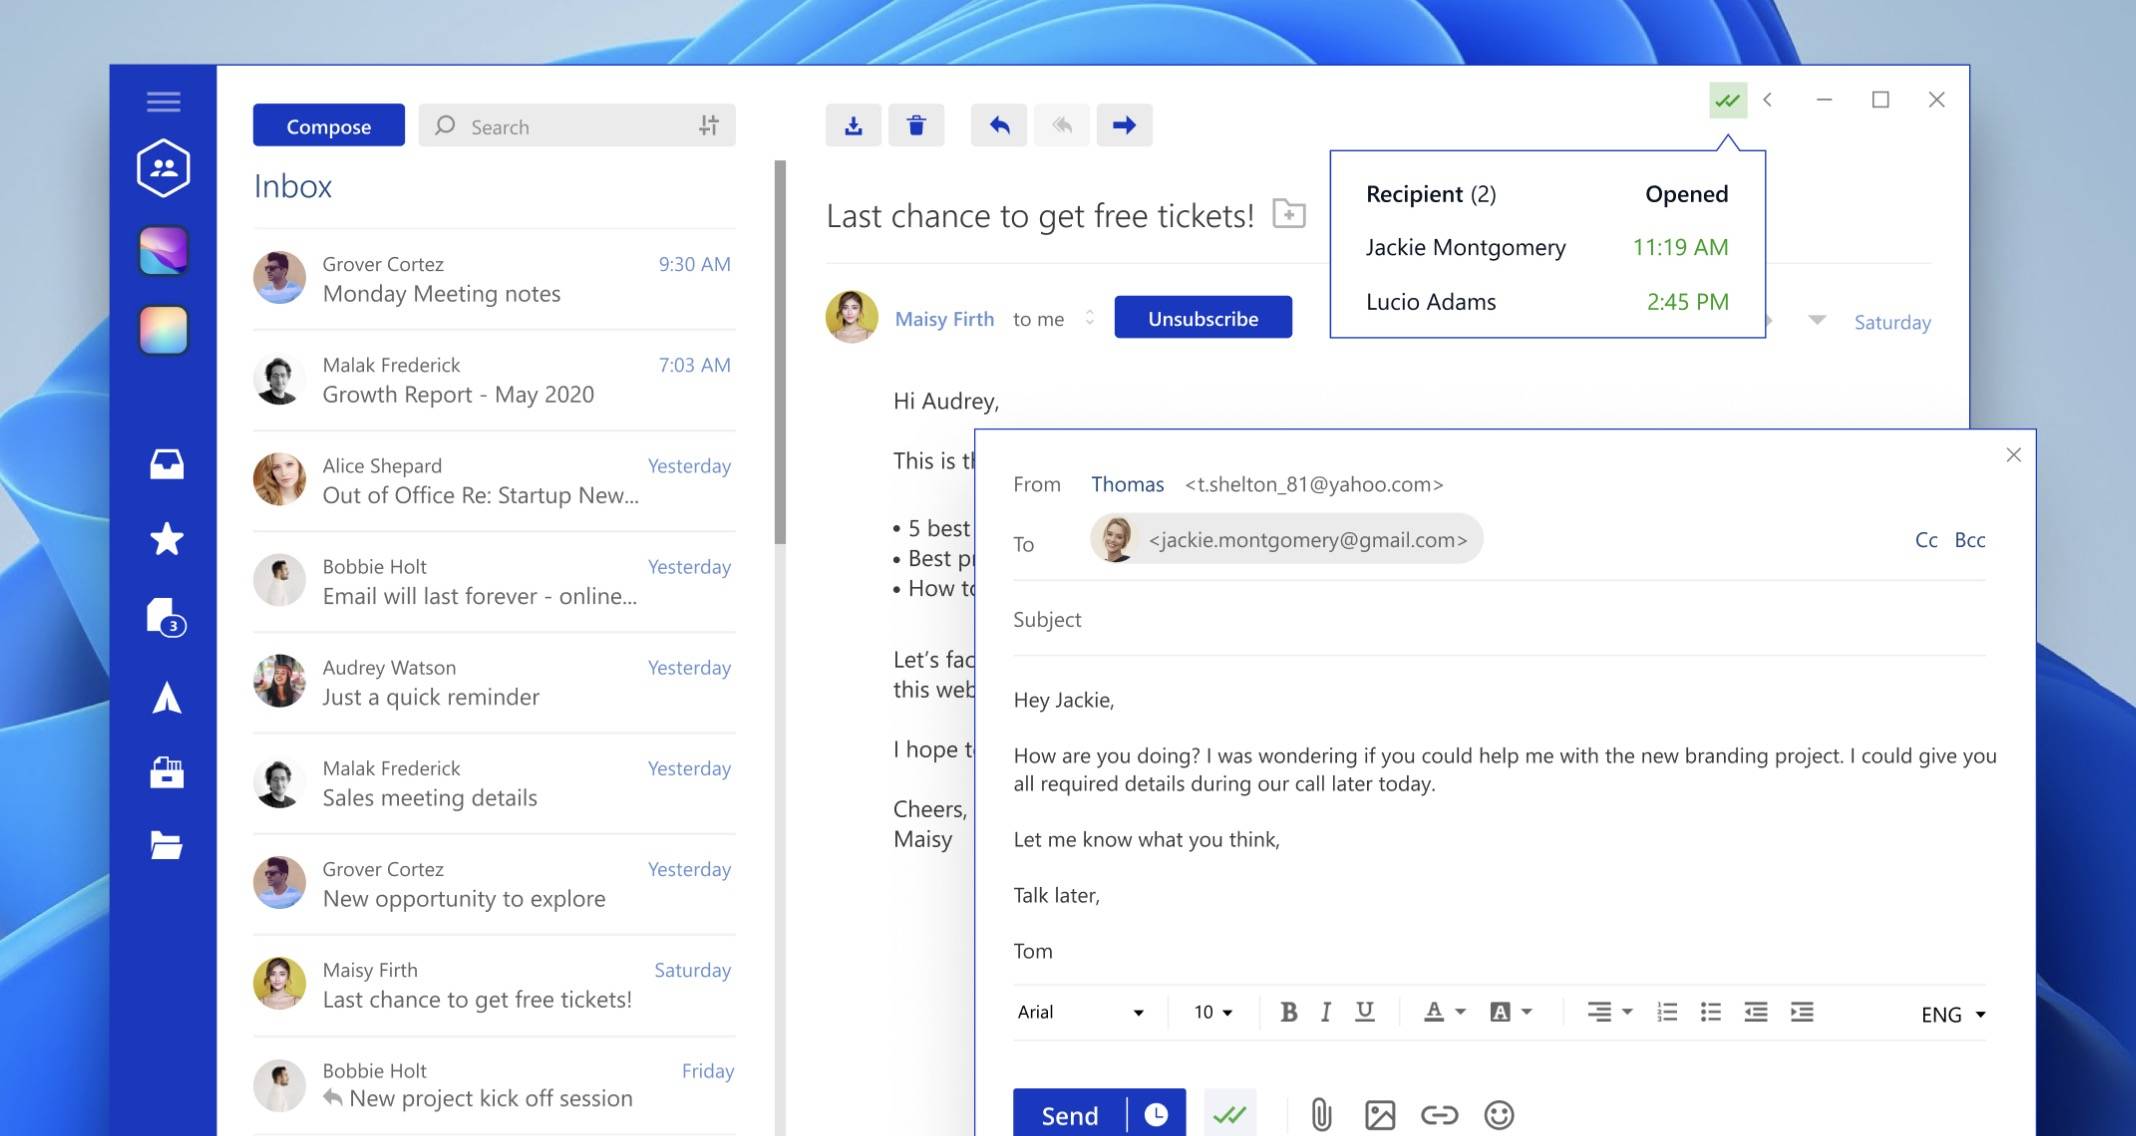
Task: Insert an emoji with the smiley icon
Action: pyautogui.click(x=1498, y=1114)
